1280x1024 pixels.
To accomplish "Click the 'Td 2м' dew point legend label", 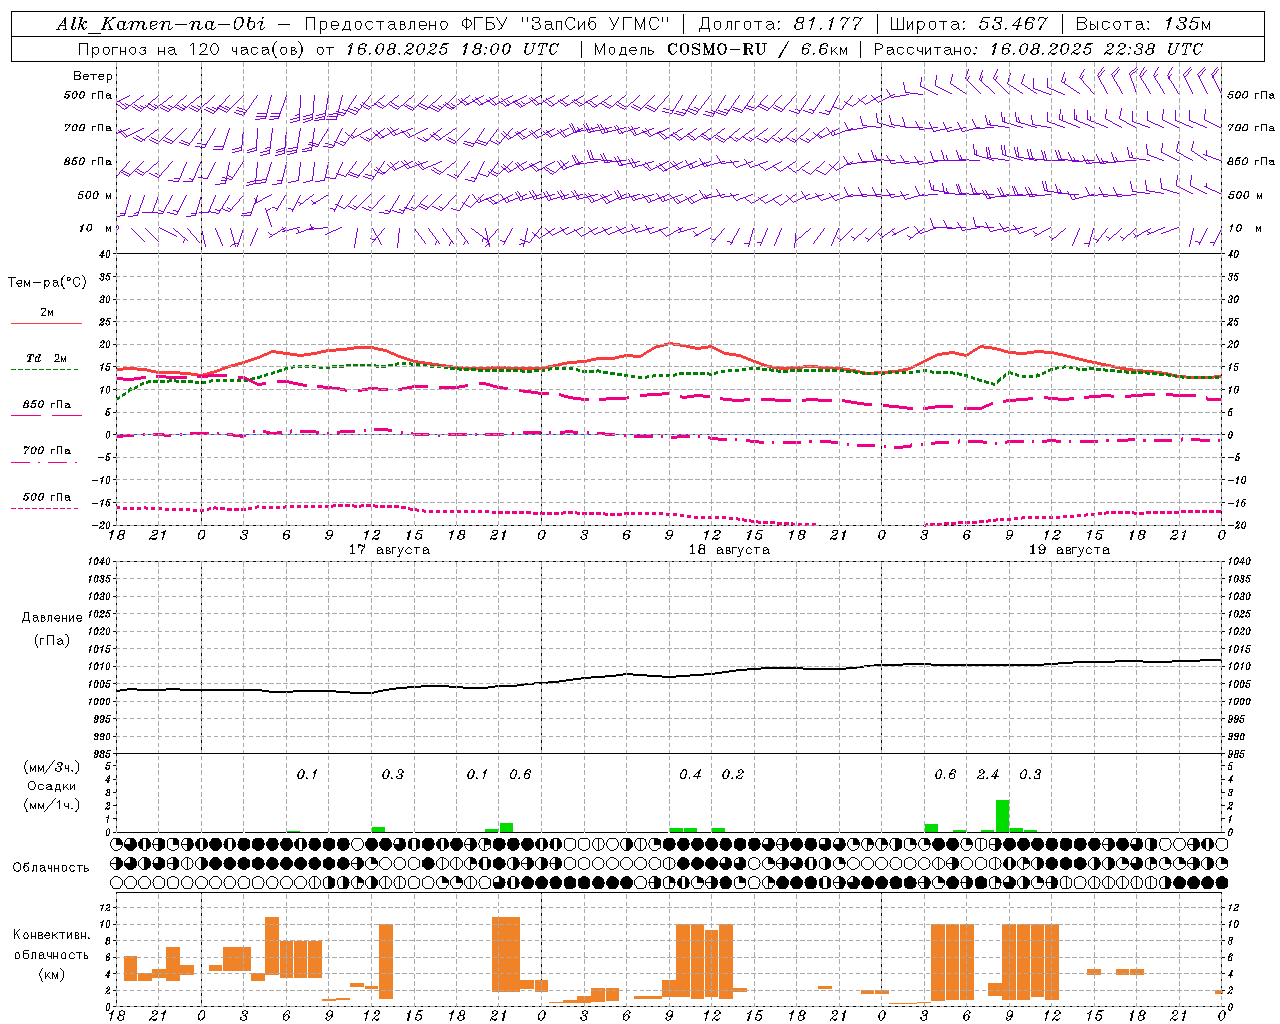I will point(47,358).
